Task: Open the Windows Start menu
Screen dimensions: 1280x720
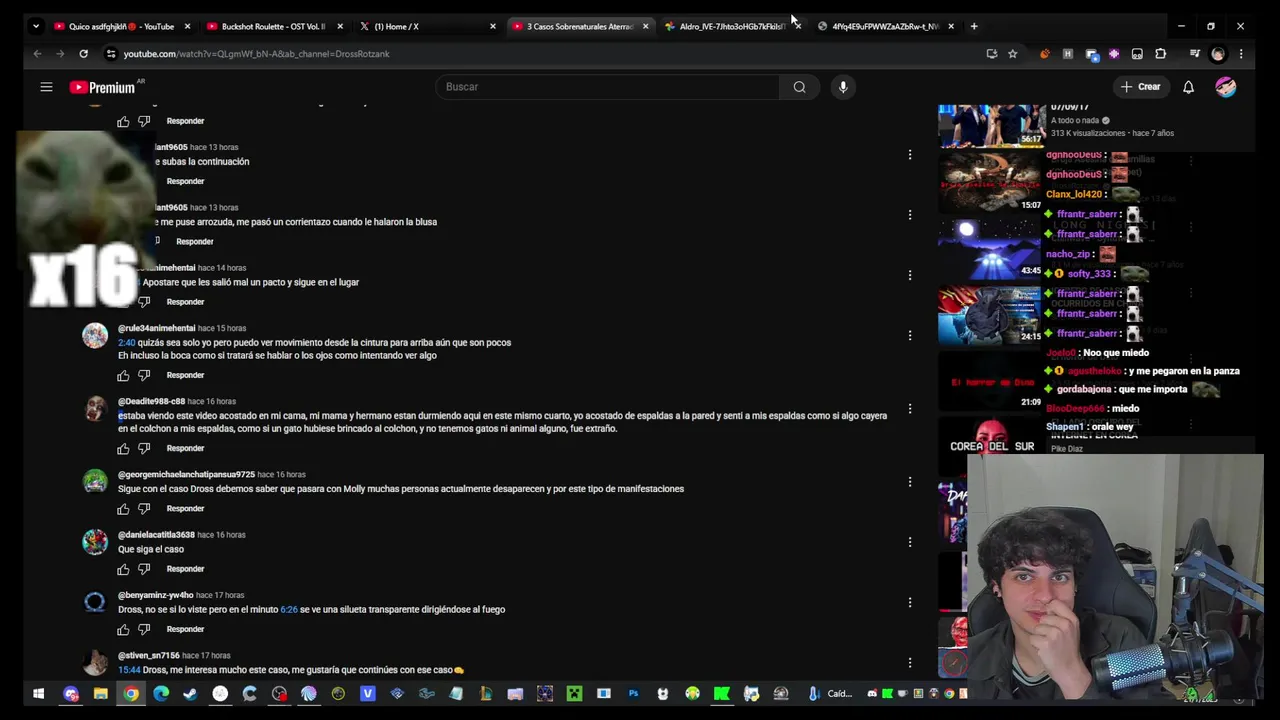Action: 38,693
